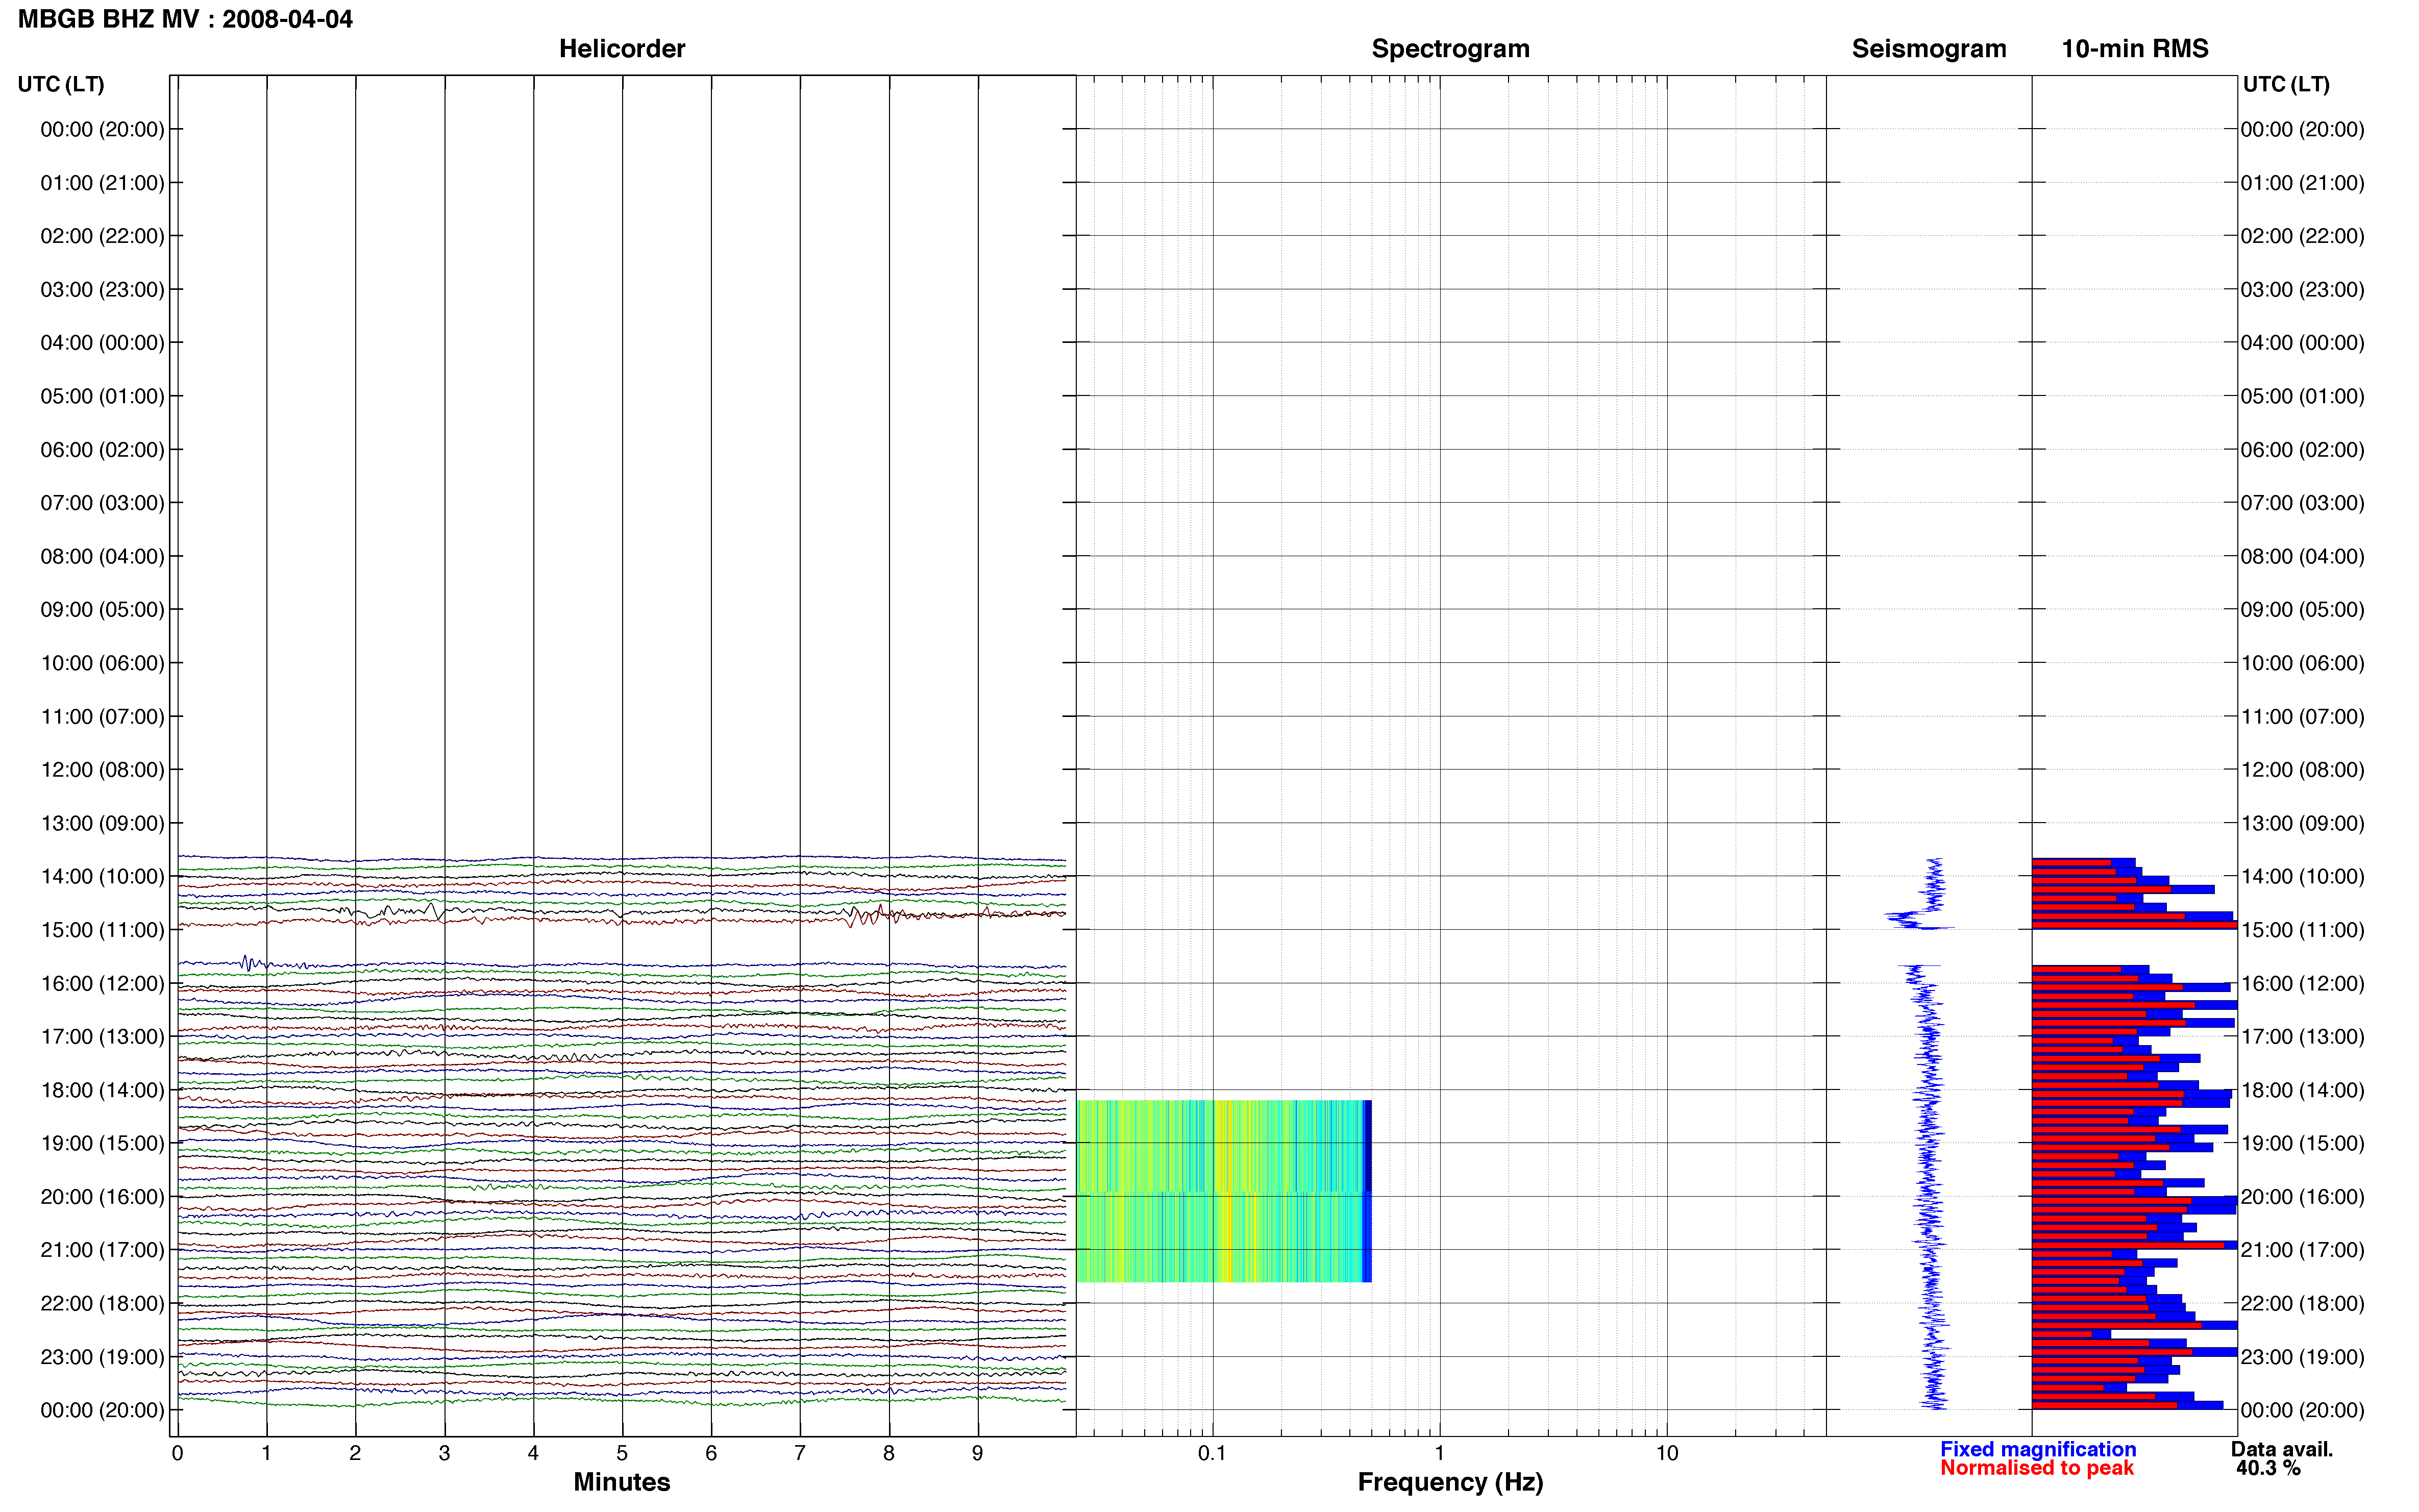Click the lower spectrogram block near 21:00

(x=1223, y=1237)
